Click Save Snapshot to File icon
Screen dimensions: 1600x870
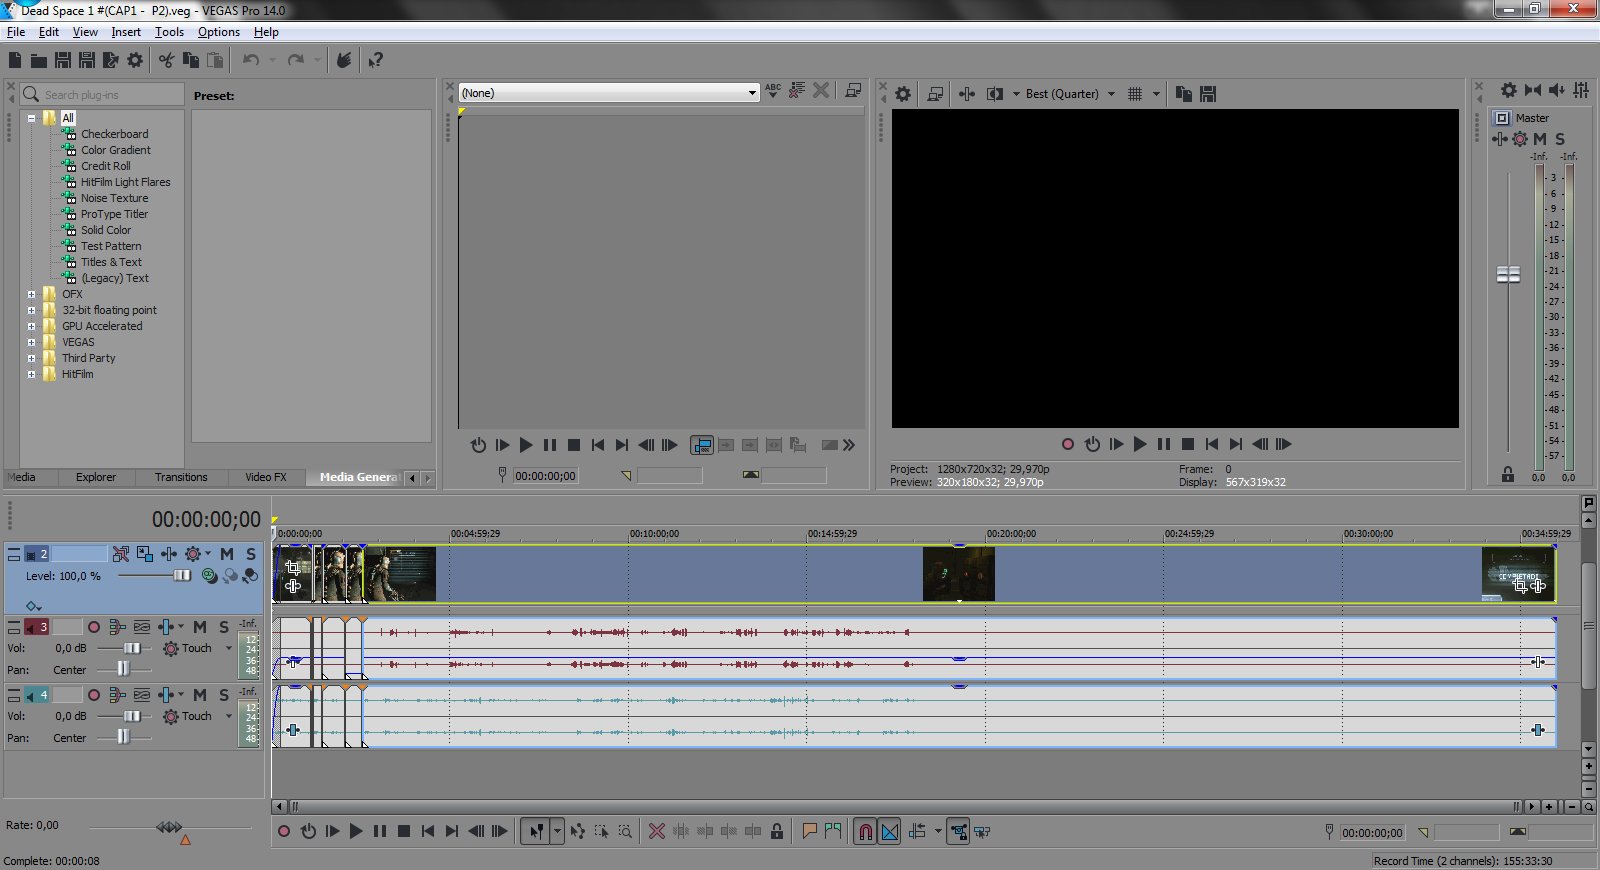click(x=1208, y=94)
